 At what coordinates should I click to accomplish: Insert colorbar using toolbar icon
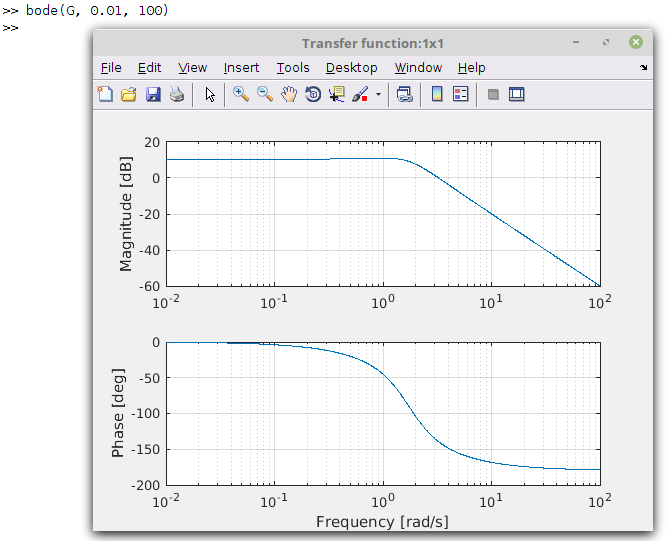tap(437, 94)
